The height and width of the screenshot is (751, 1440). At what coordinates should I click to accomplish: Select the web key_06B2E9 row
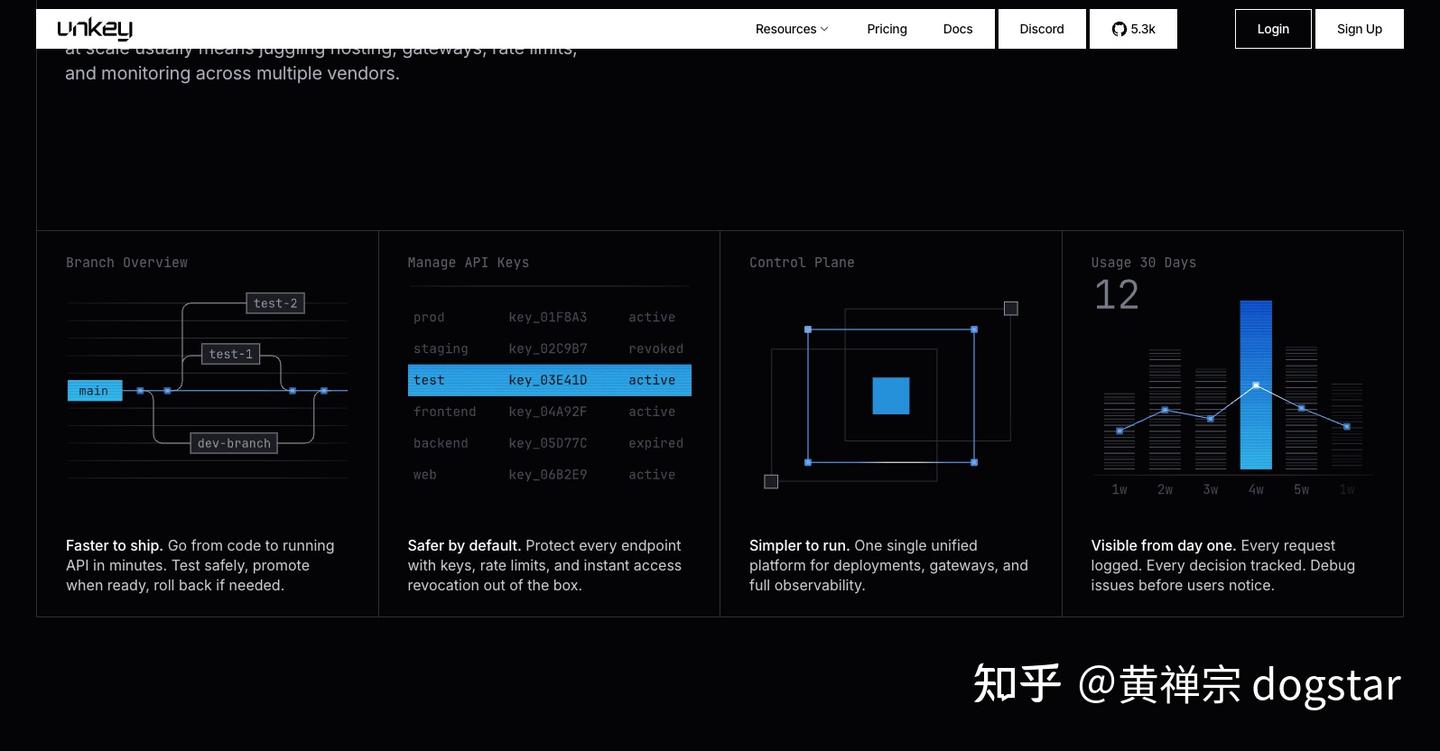coord(549,475)
